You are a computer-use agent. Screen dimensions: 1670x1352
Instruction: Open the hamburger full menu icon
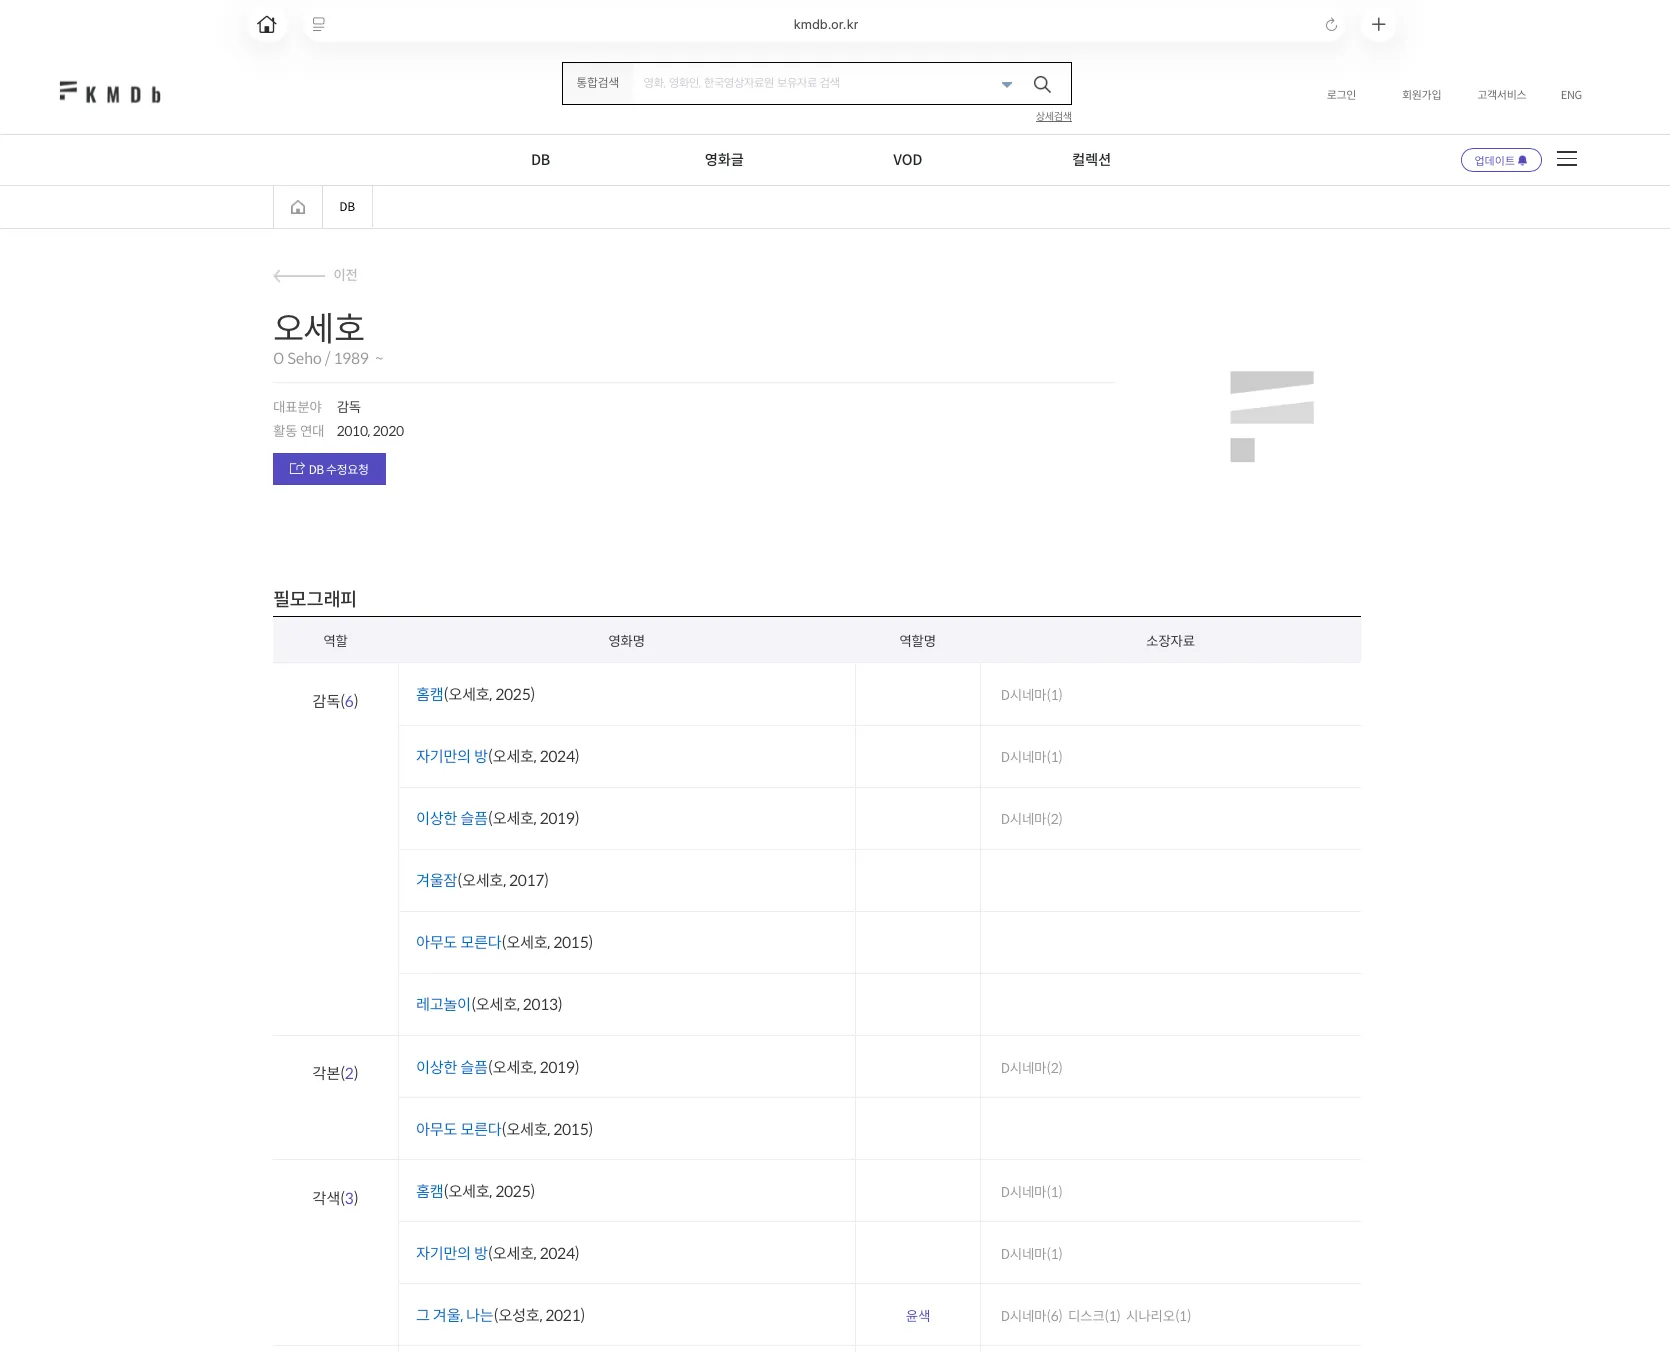click(x=1566, y=159)
